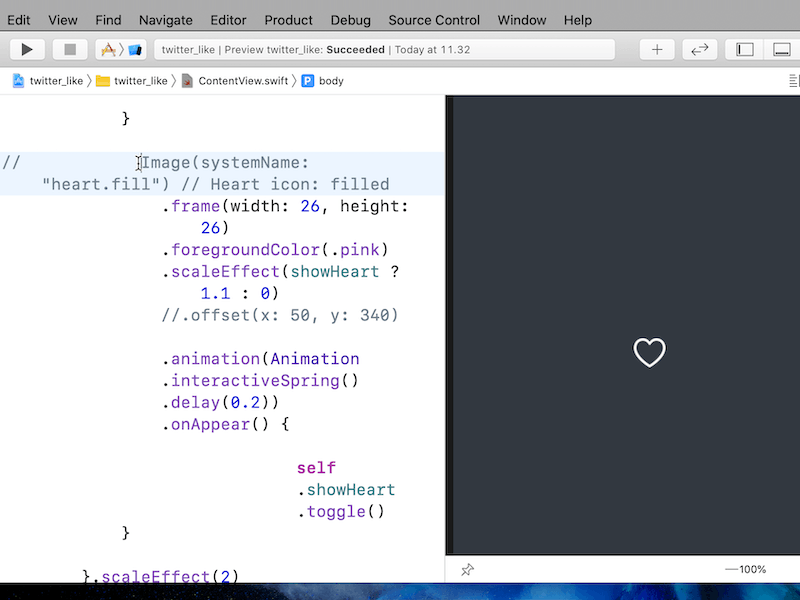The image size is (800, 600).
Task: Open the Debug menu
Action: tap(350, 20)
